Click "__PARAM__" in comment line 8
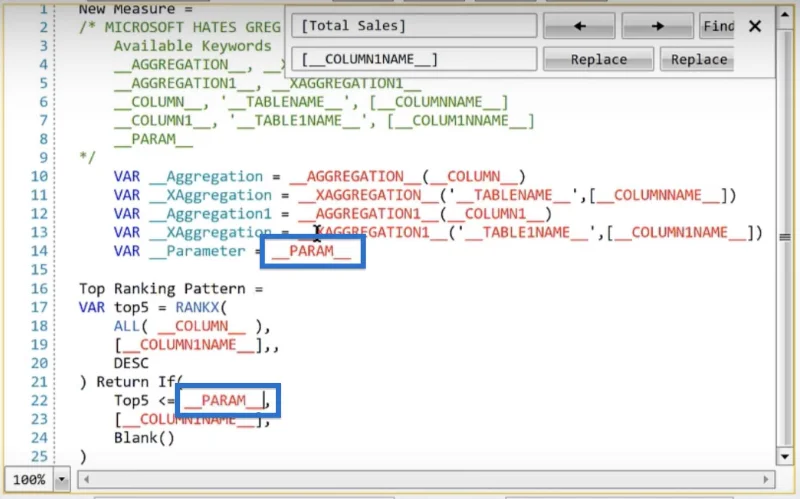The width and height of the screenshot is (800, 499). coord(153,139)
